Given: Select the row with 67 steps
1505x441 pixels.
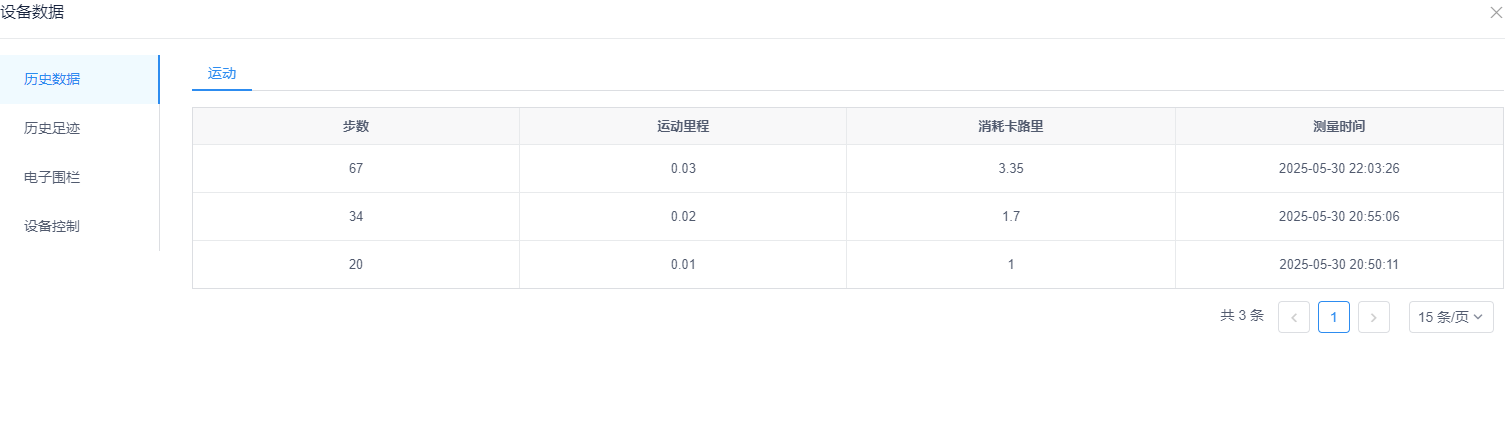Looking at the screenshot, I should [x=848, y=169].
